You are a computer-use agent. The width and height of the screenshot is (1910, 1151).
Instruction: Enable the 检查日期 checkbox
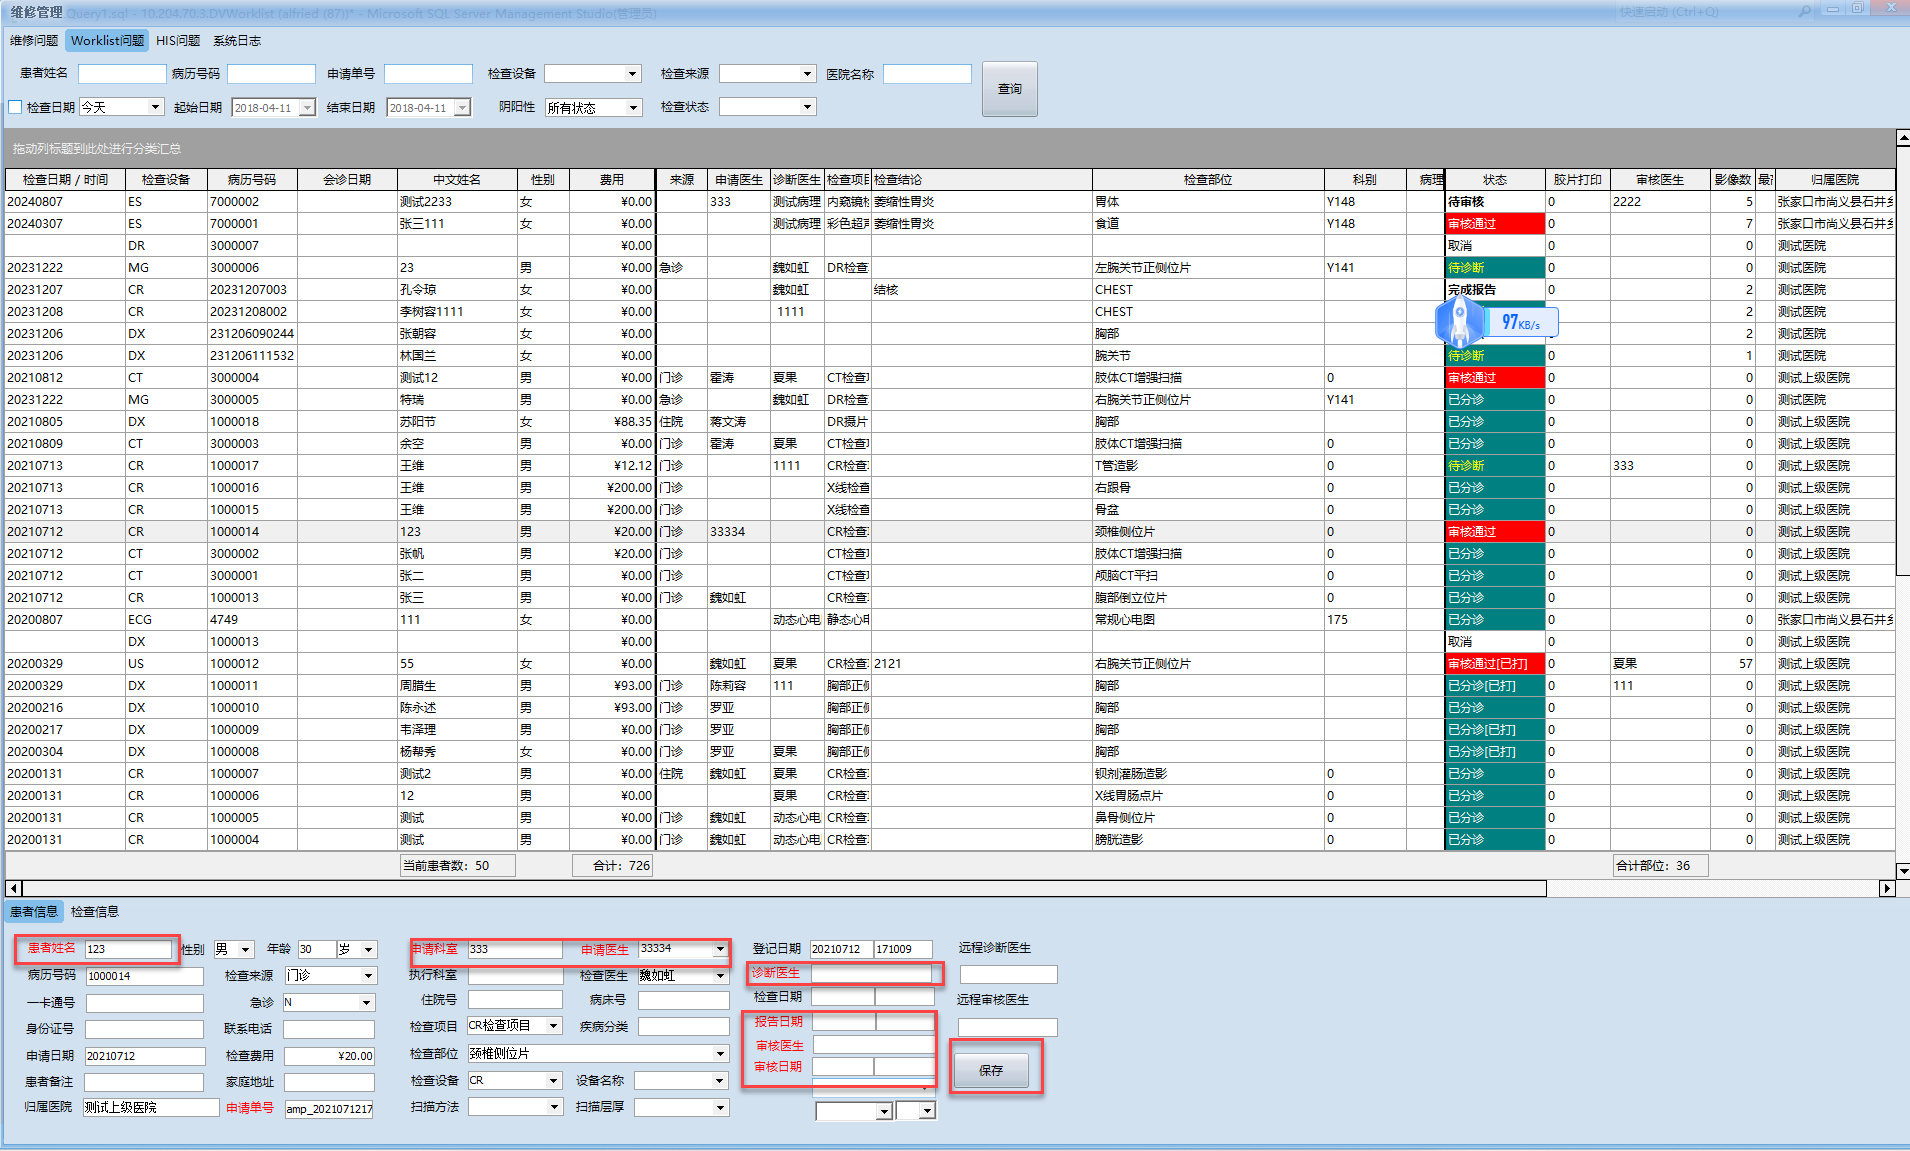[x=15, y=107]
